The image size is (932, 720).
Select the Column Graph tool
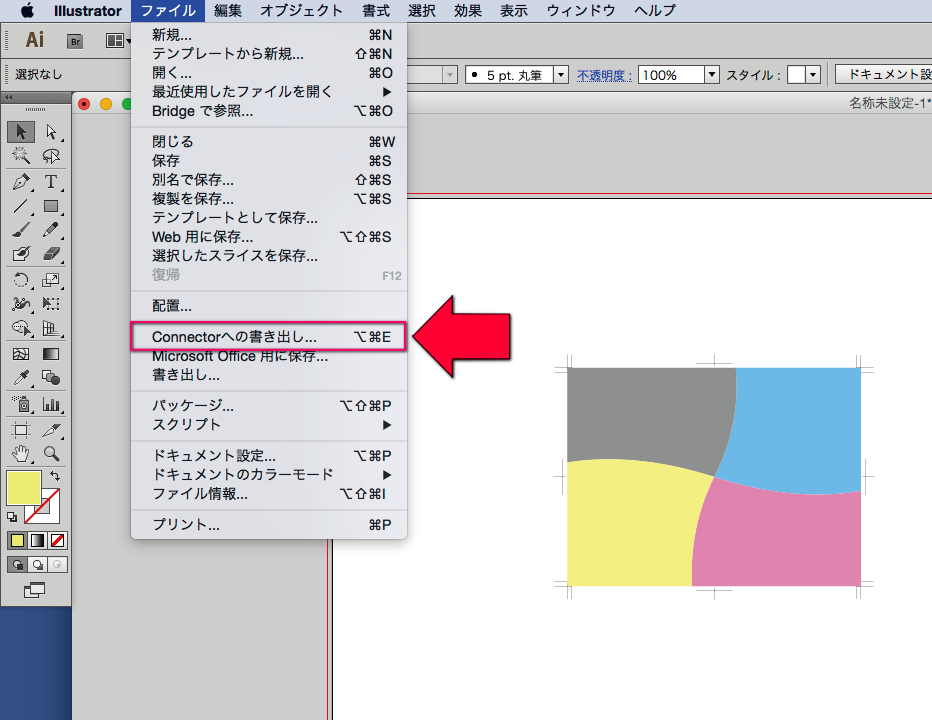[x=51, y=404]
